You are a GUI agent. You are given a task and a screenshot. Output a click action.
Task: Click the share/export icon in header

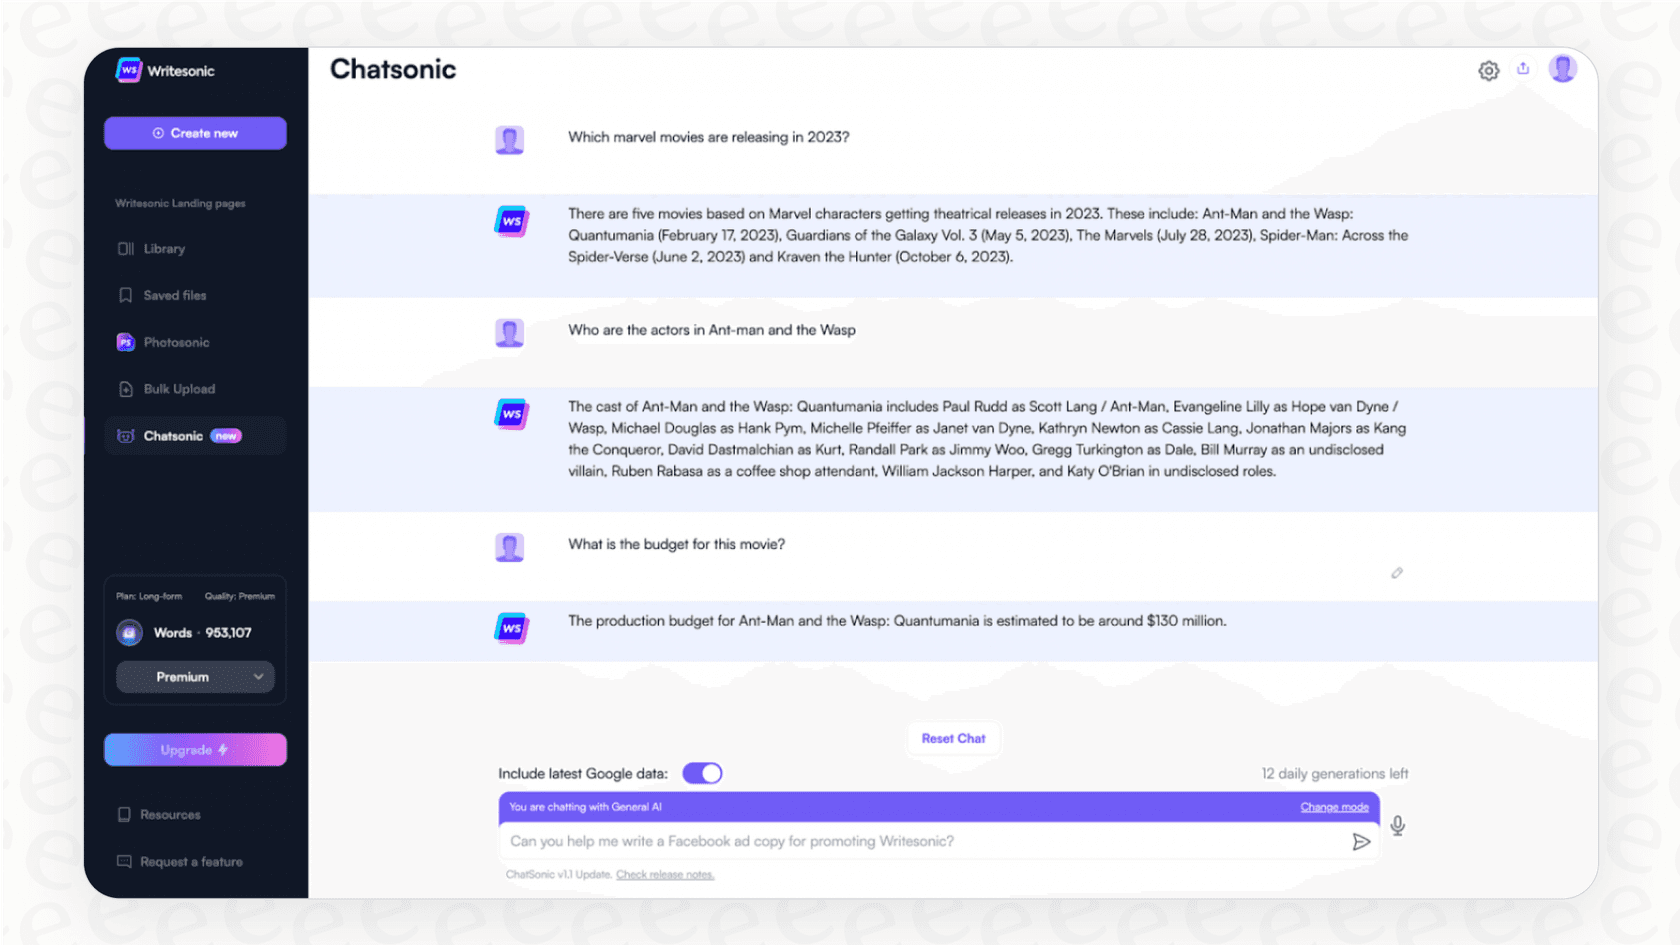(1523, 69)
